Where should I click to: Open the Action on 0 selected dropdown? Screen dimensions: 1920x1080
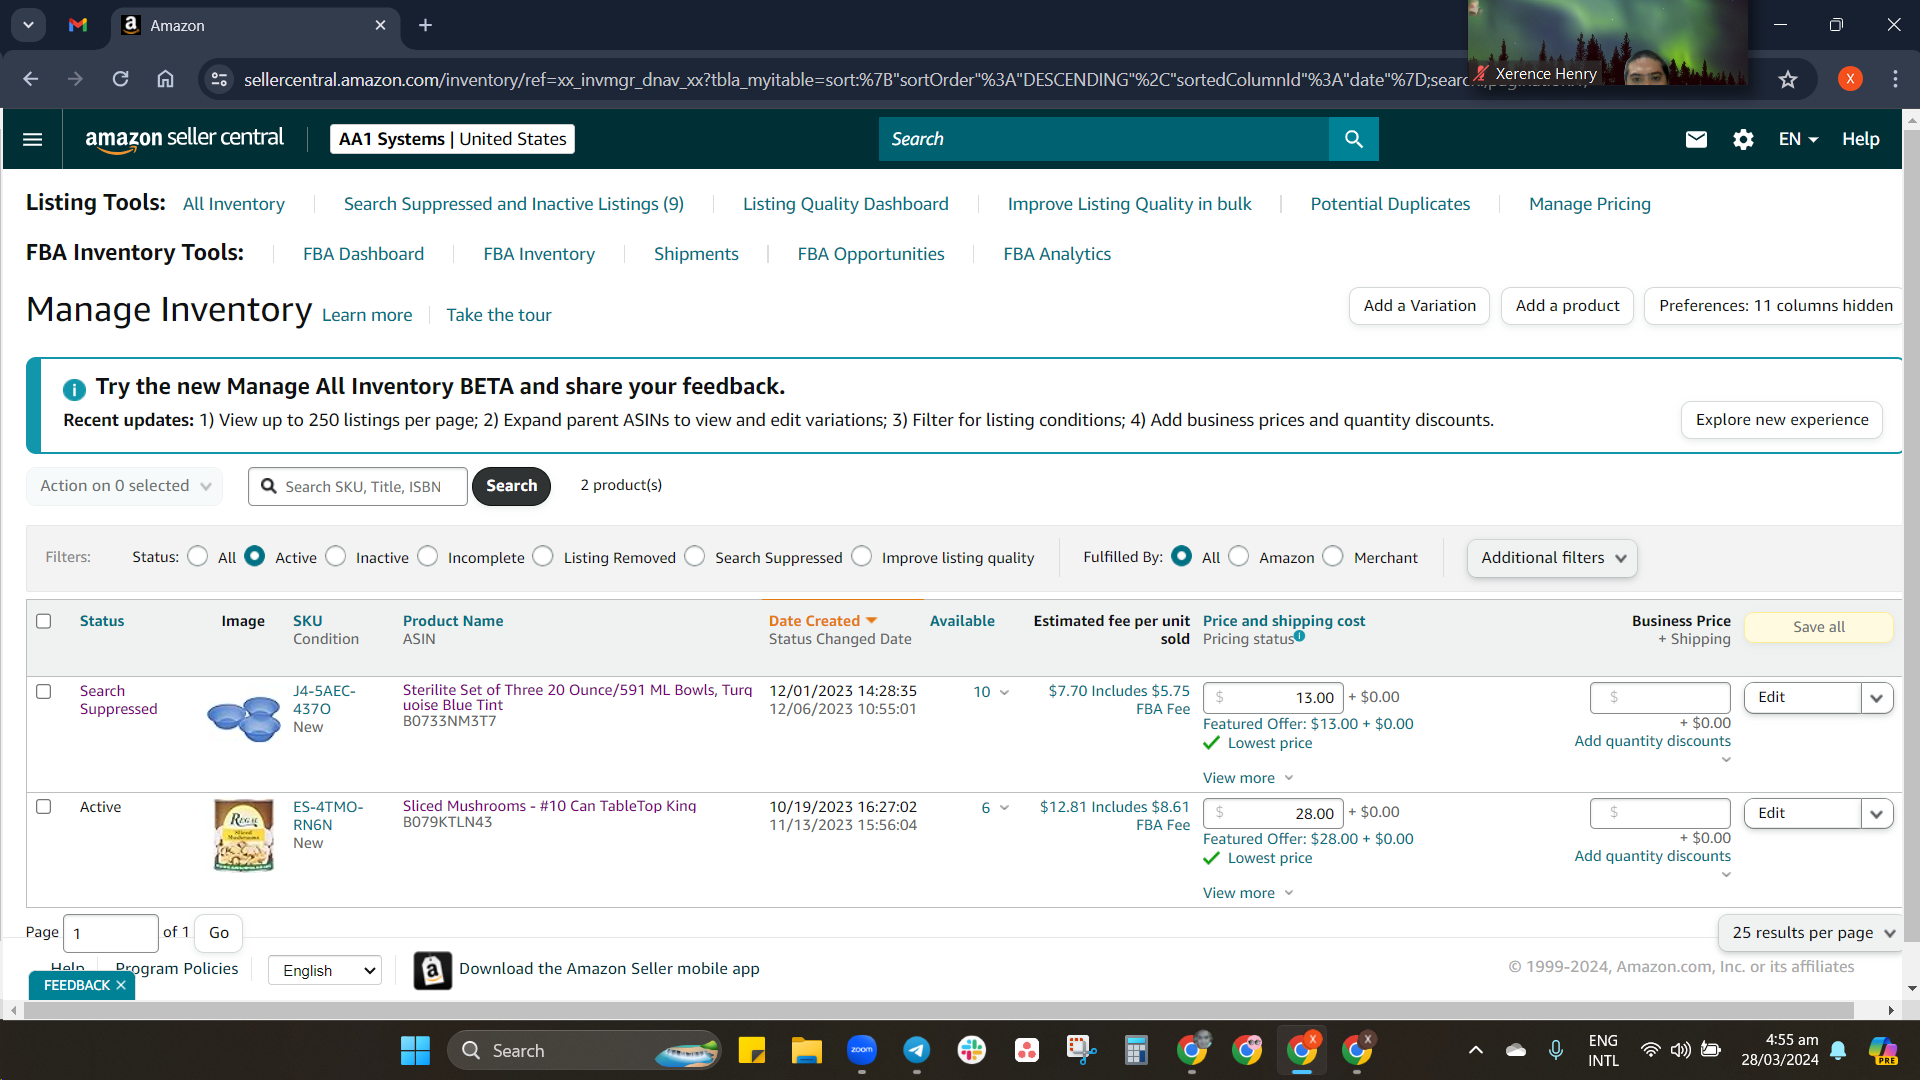(x=125, y=486)
